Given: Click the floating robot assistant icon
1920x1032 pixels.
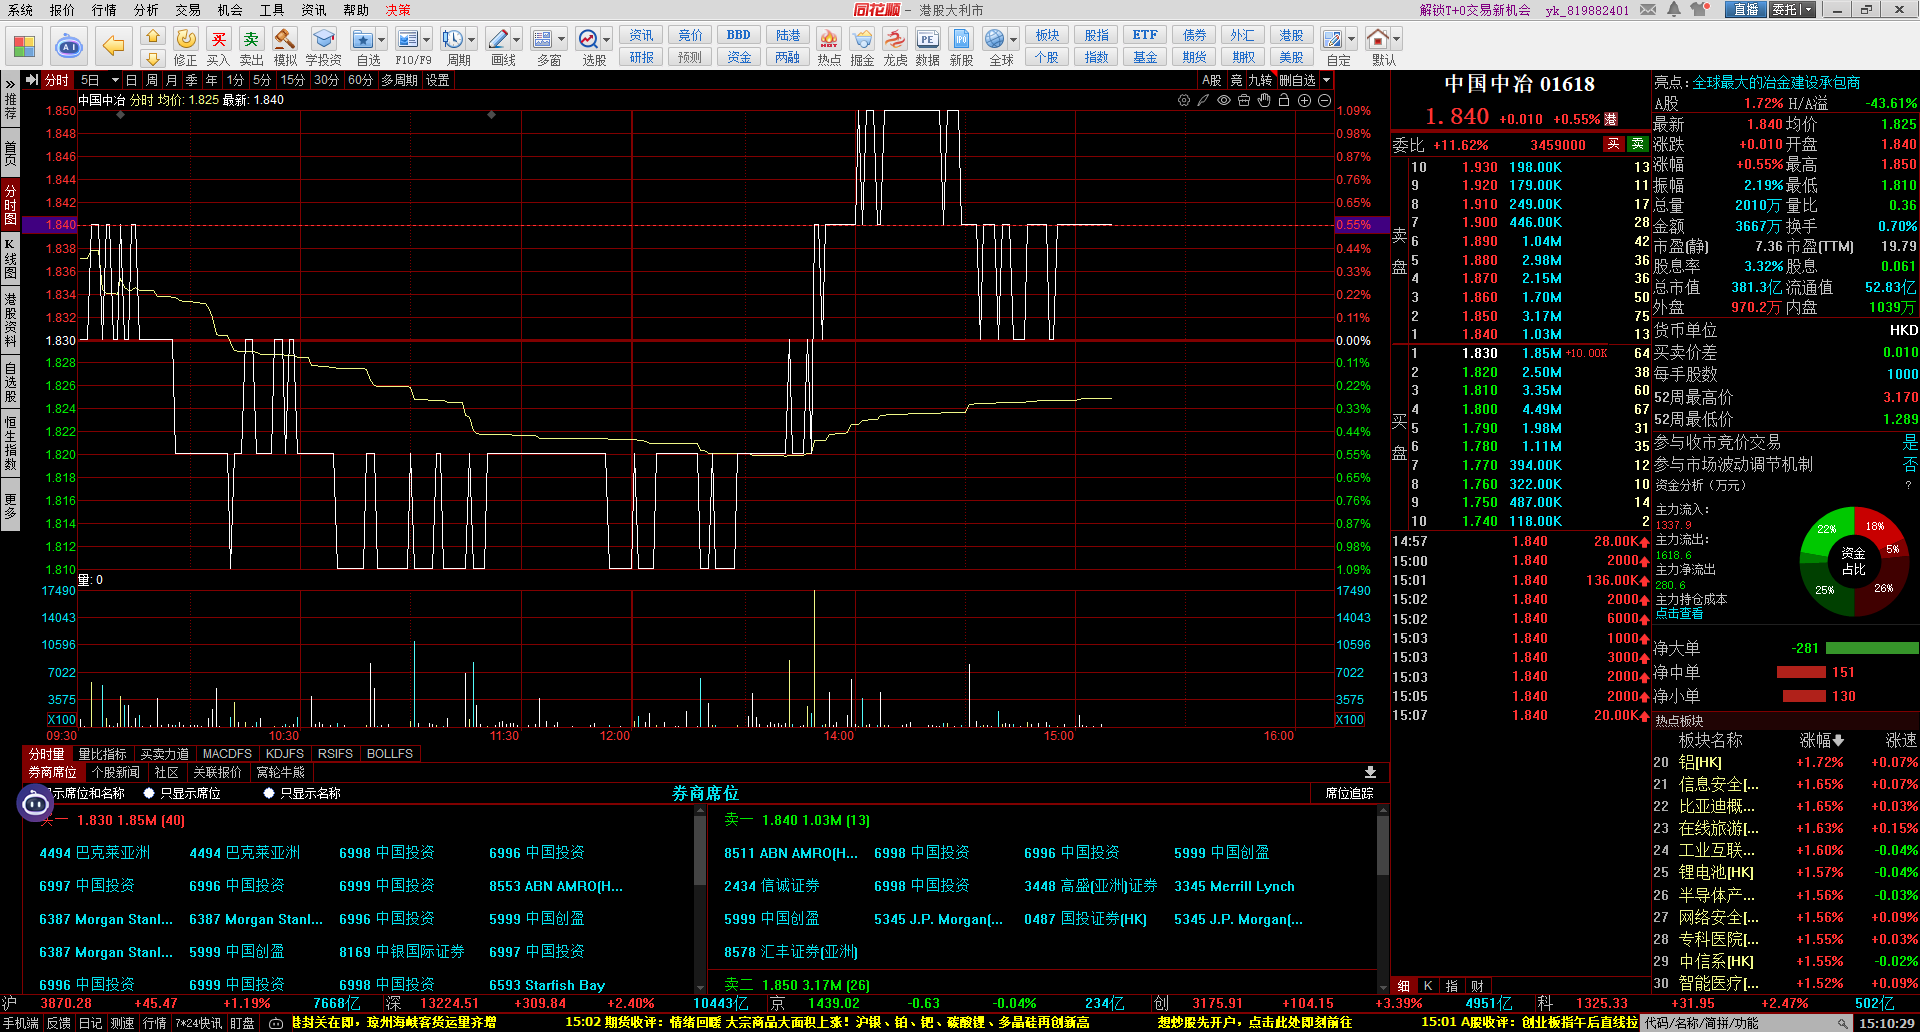Looking at the screenshot, I should click(35, 803).
